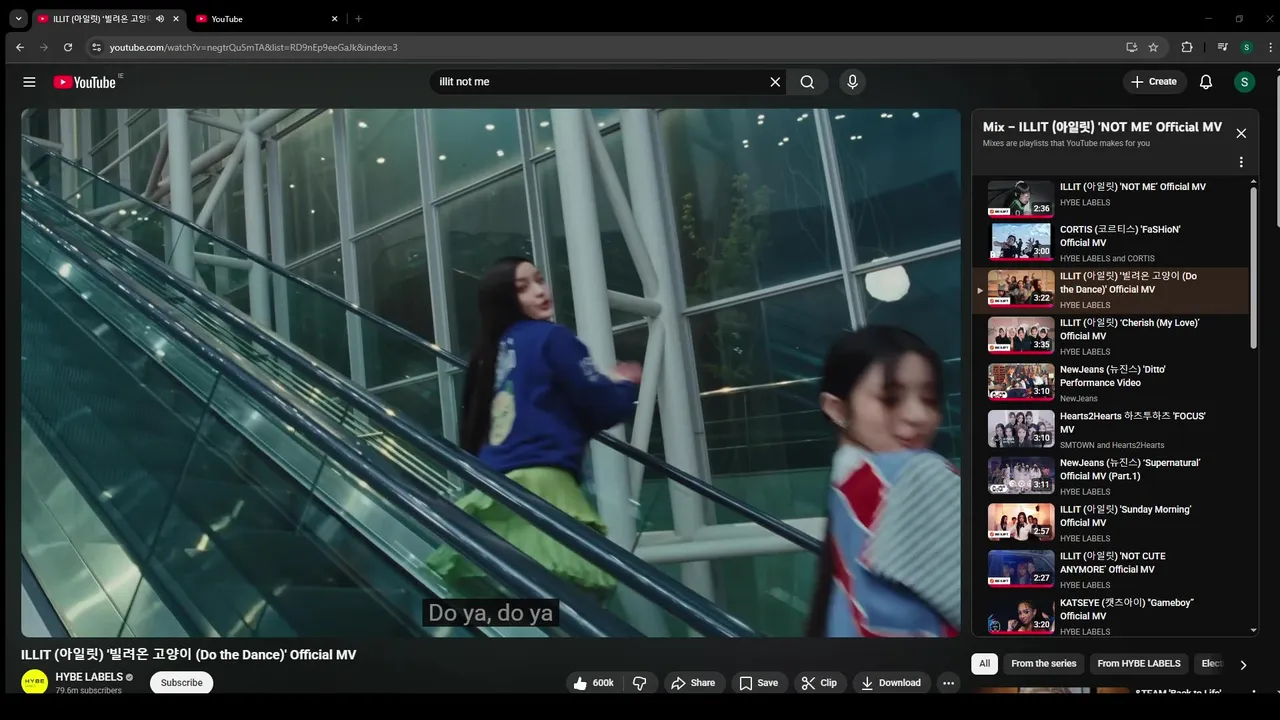
Task: Select the ILLIT video browser tab
Action: [x=108, y=19]
